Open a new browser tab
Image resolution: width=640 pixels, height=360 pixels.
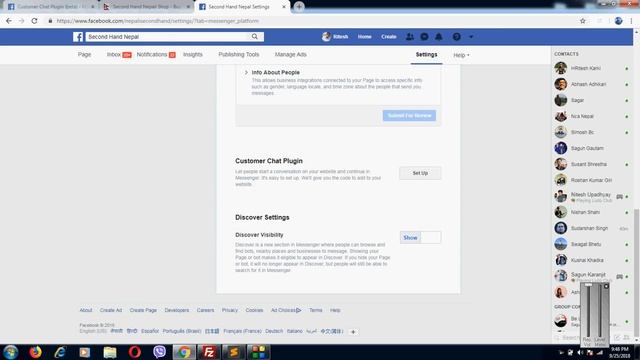(299, 7)
